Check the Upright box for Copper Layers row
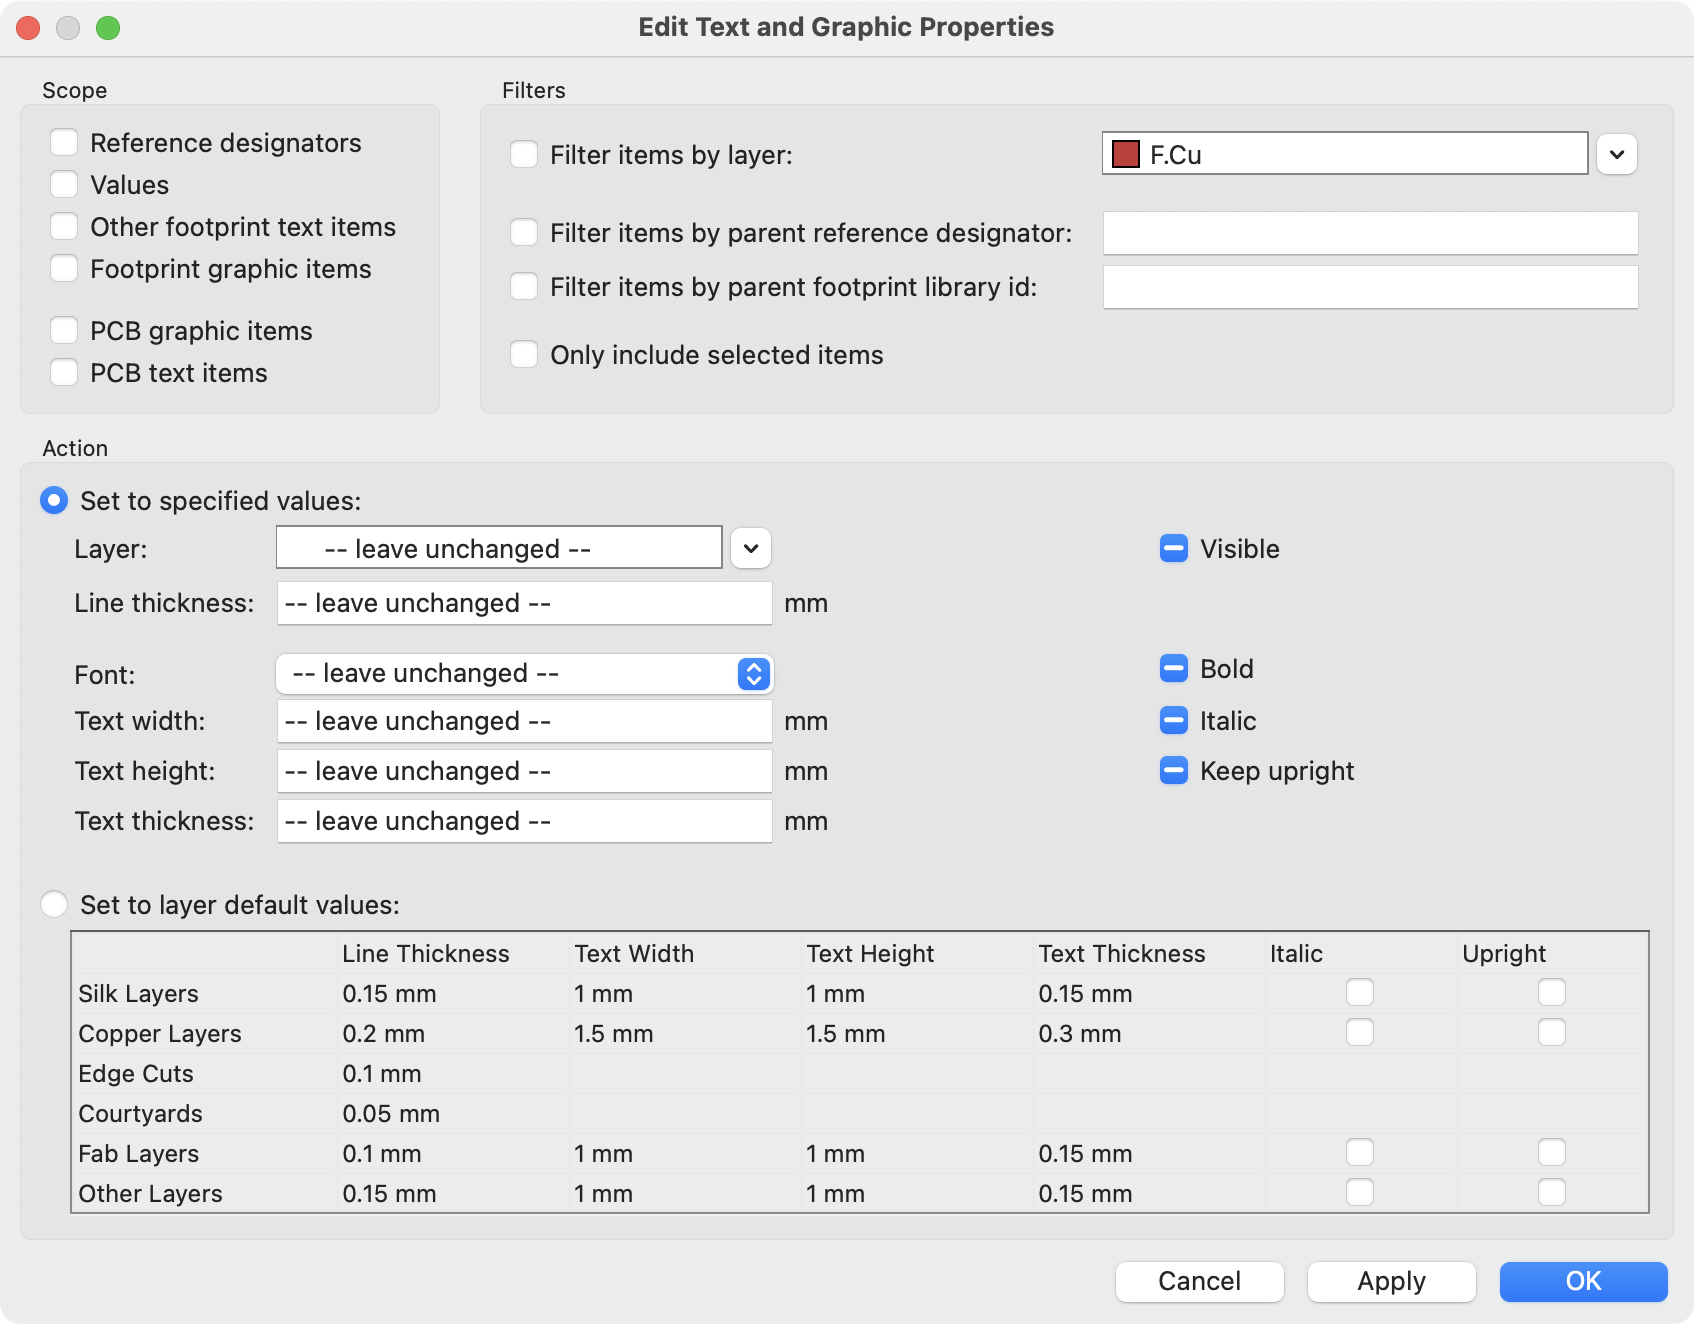Screen dimensions: 1694x1324 coord(1551,1032)
